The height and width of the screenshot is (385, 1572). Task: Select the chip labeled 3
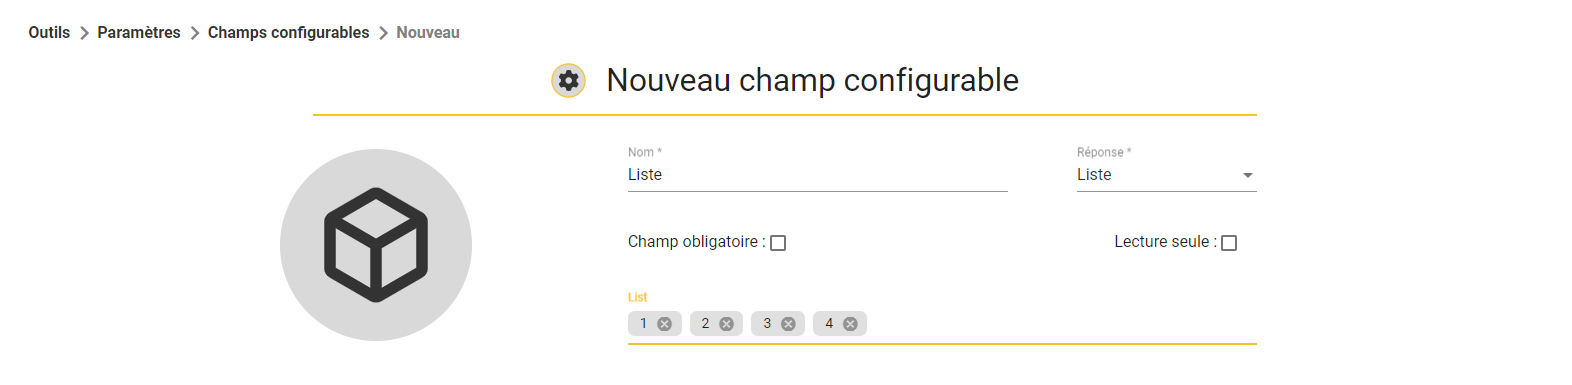point(767,324)
